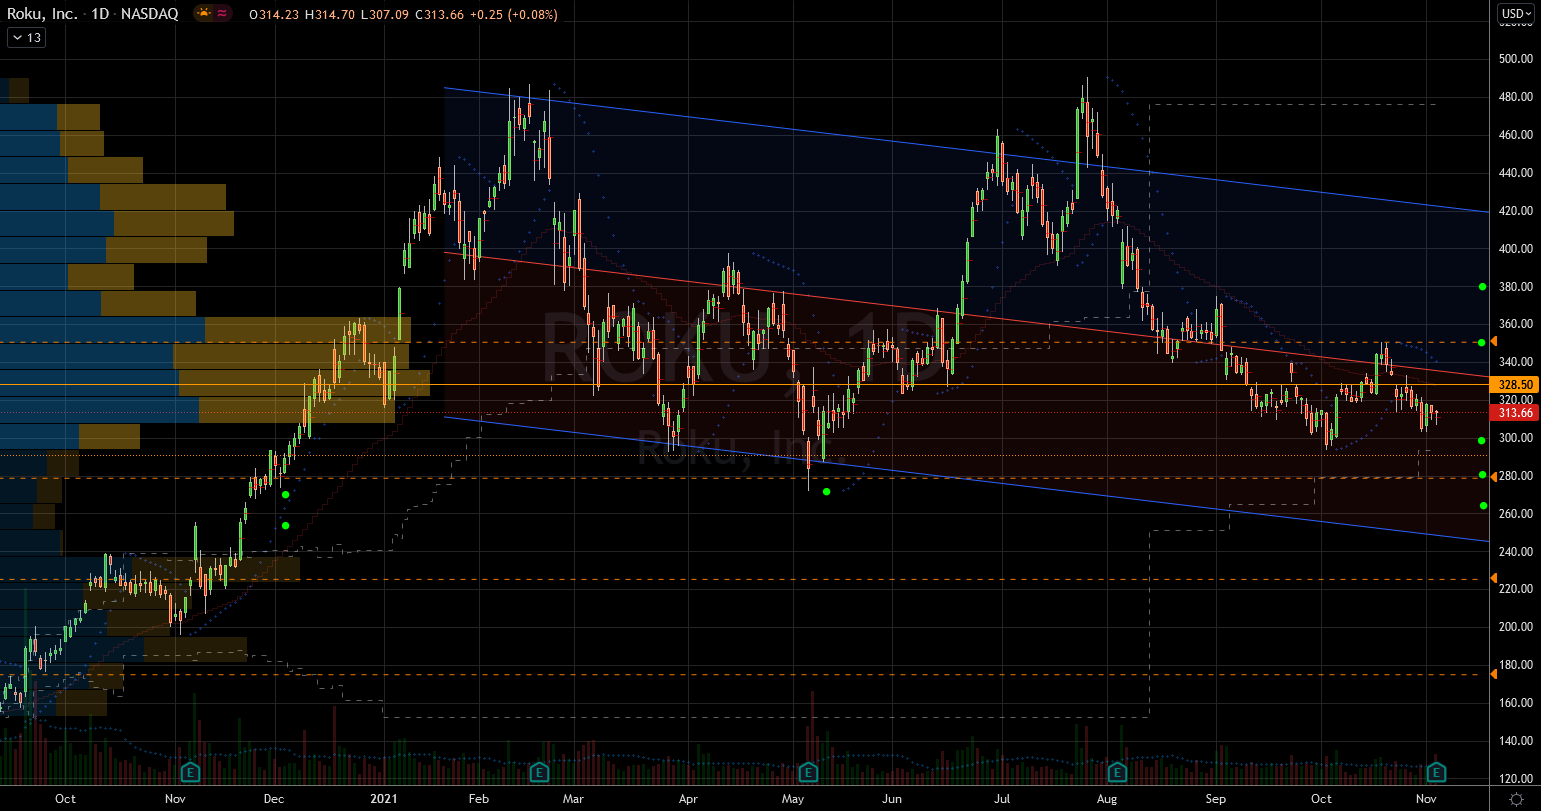Open the earnings marker for November 2020
The width and height of the screenshot is (1541, 811).
(x=190, y=772)
